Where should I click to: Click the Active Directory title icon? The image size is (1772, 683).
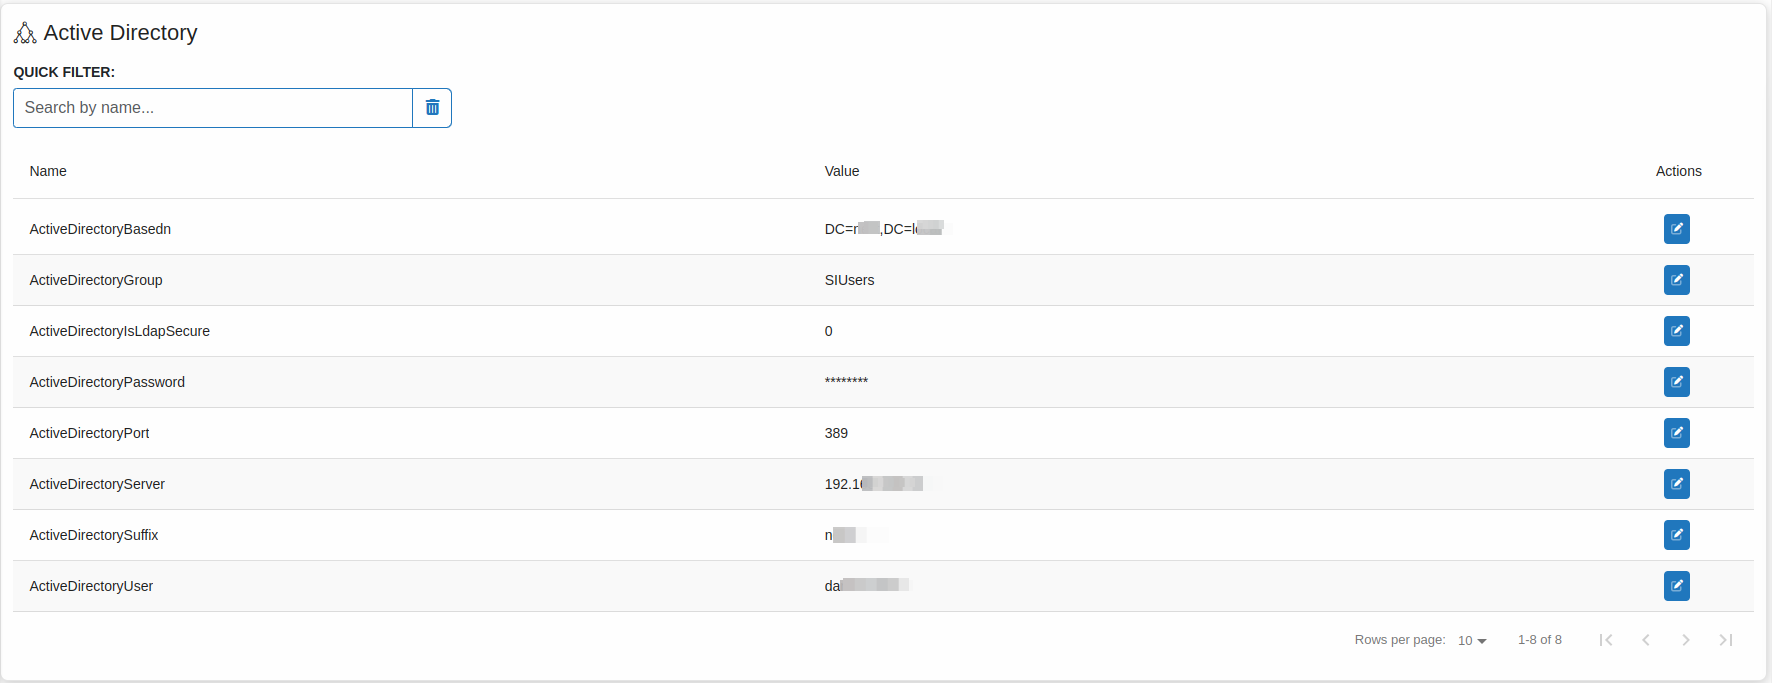click(25, 33)
